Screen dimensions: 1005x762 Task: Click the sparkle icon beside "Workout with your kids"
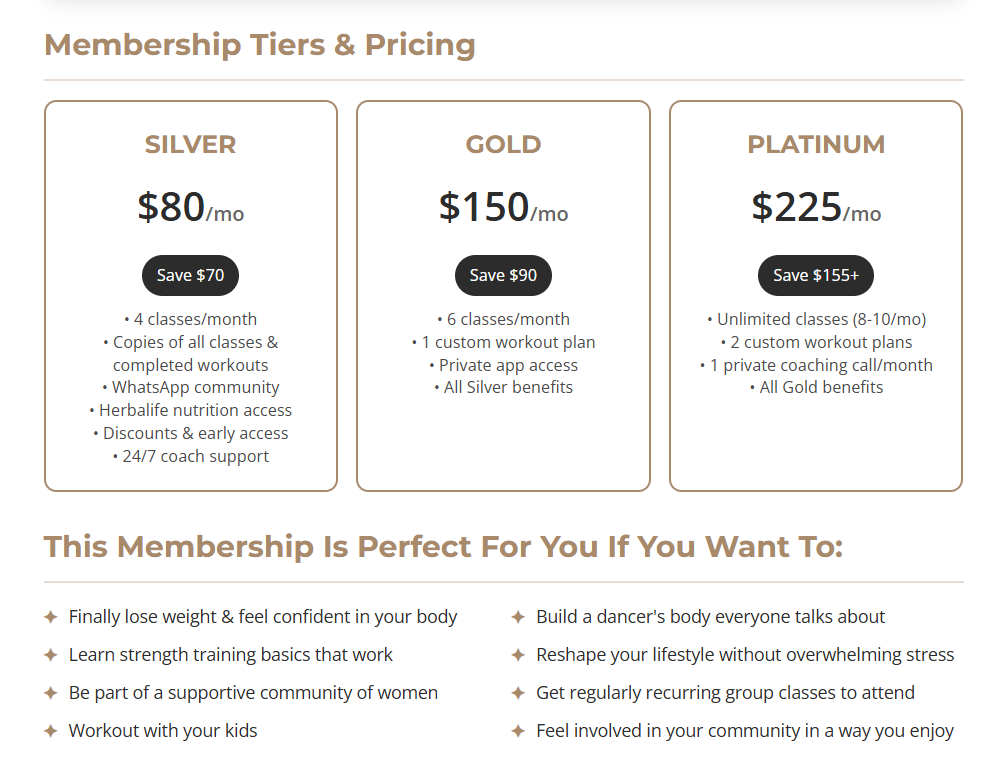pos(51,731)
